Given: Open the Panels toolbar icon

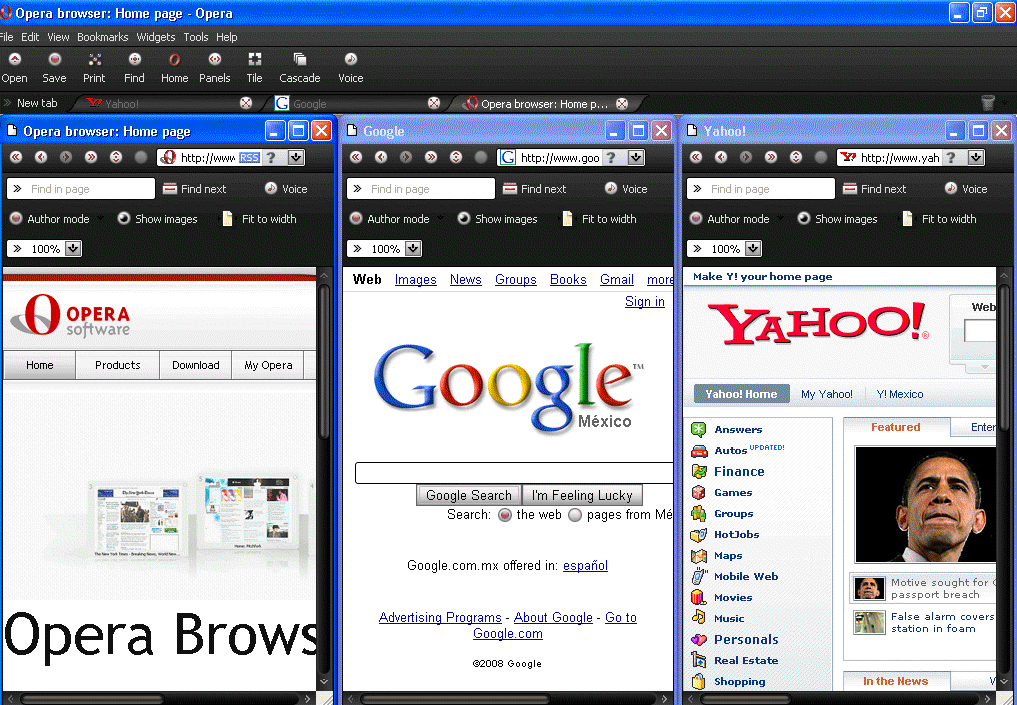Looking at the screenshot, I should pyautogui.click(x=214, y=67).
